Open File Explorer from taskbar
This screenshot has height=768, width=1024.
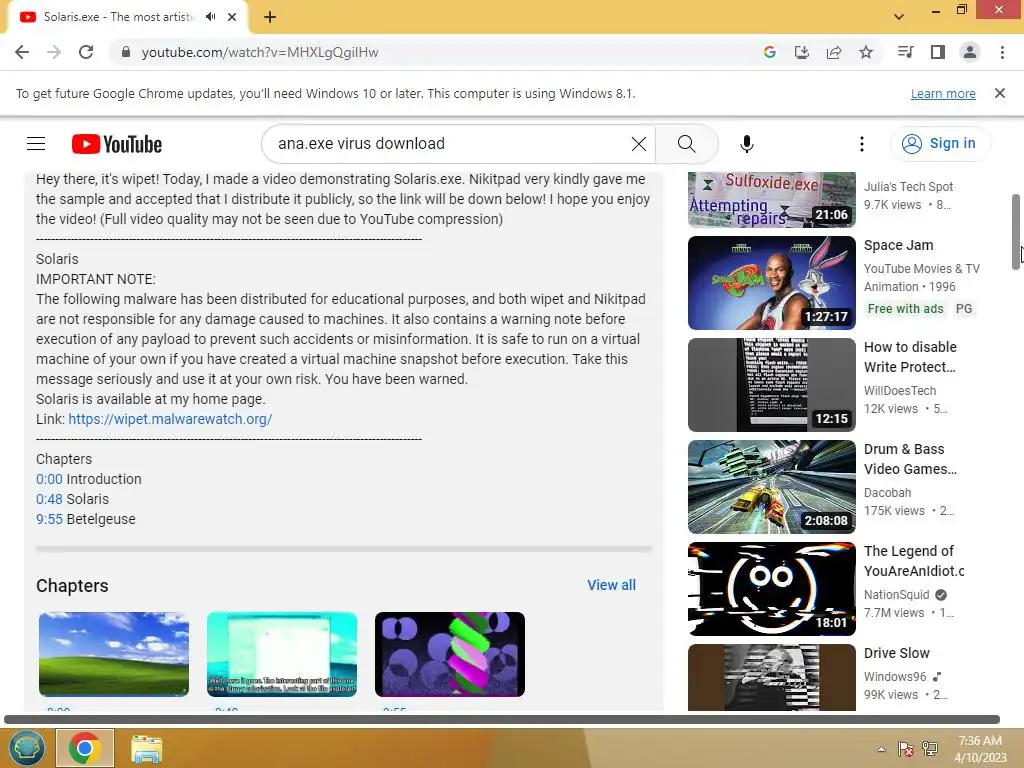tap(146, 748)
